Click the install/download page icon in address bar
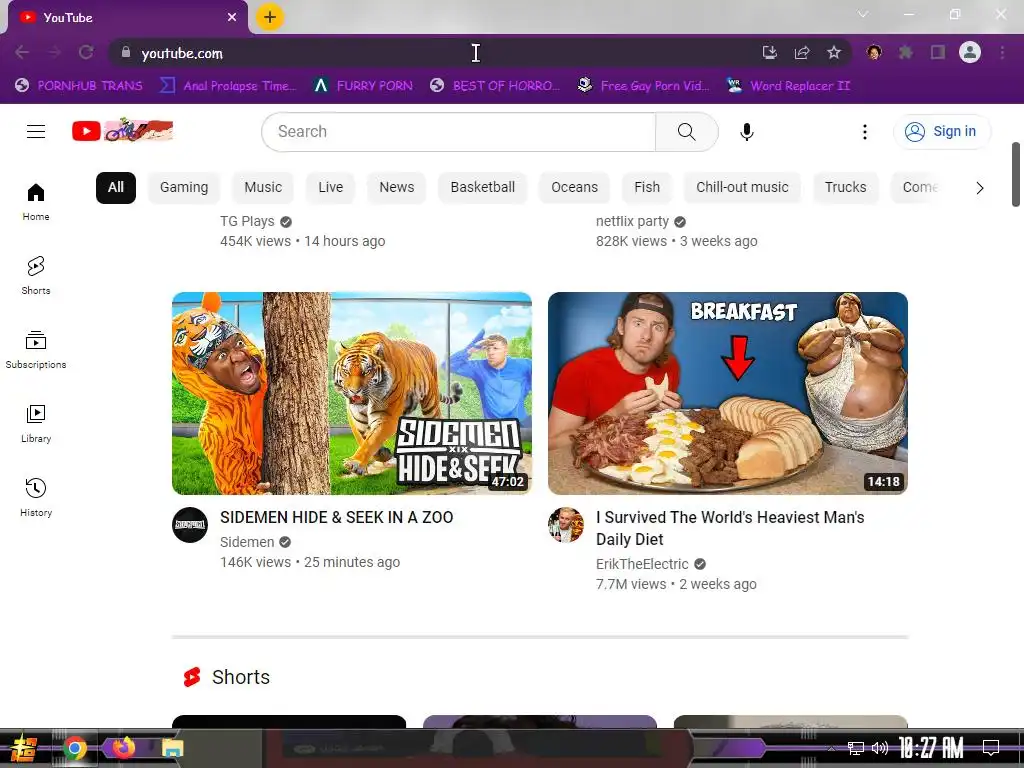Image resolution: width=1024 pixels, height=768 pixels. coord(770,52)
